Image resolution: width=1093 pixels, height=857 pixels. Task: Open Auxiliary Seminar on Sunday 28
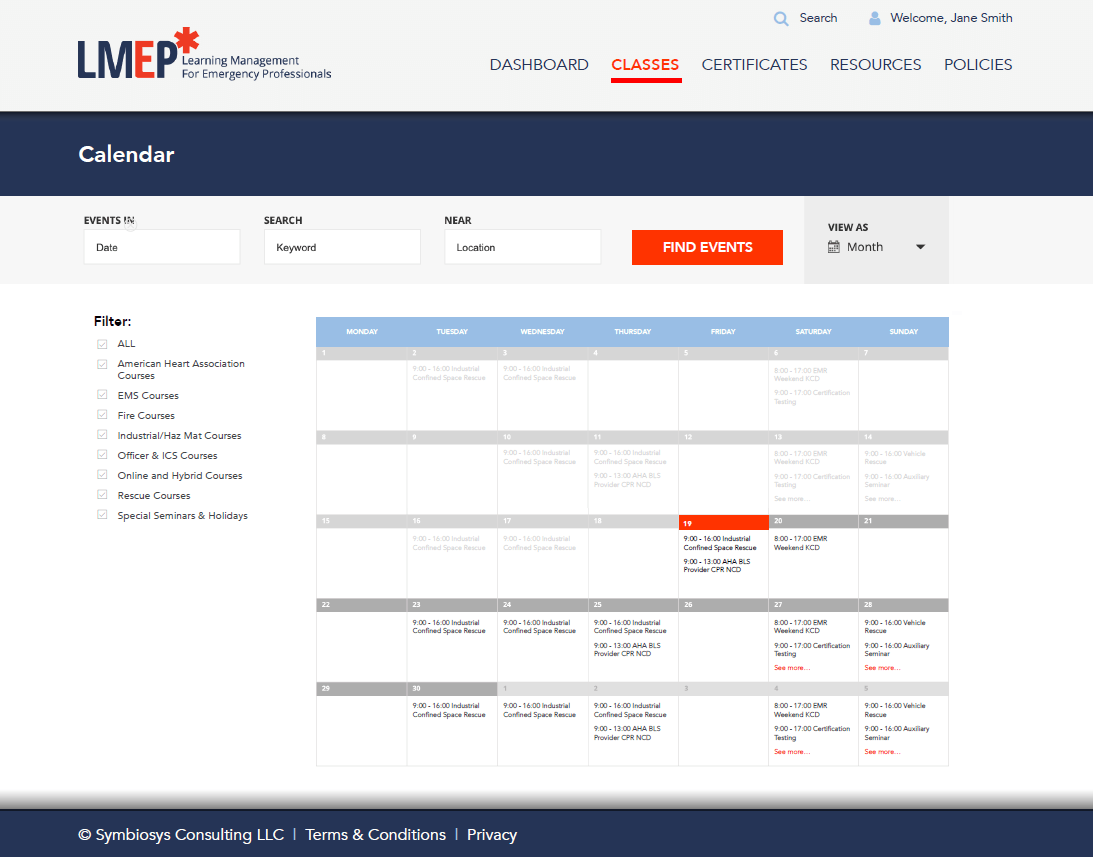(x=897, y=650)
